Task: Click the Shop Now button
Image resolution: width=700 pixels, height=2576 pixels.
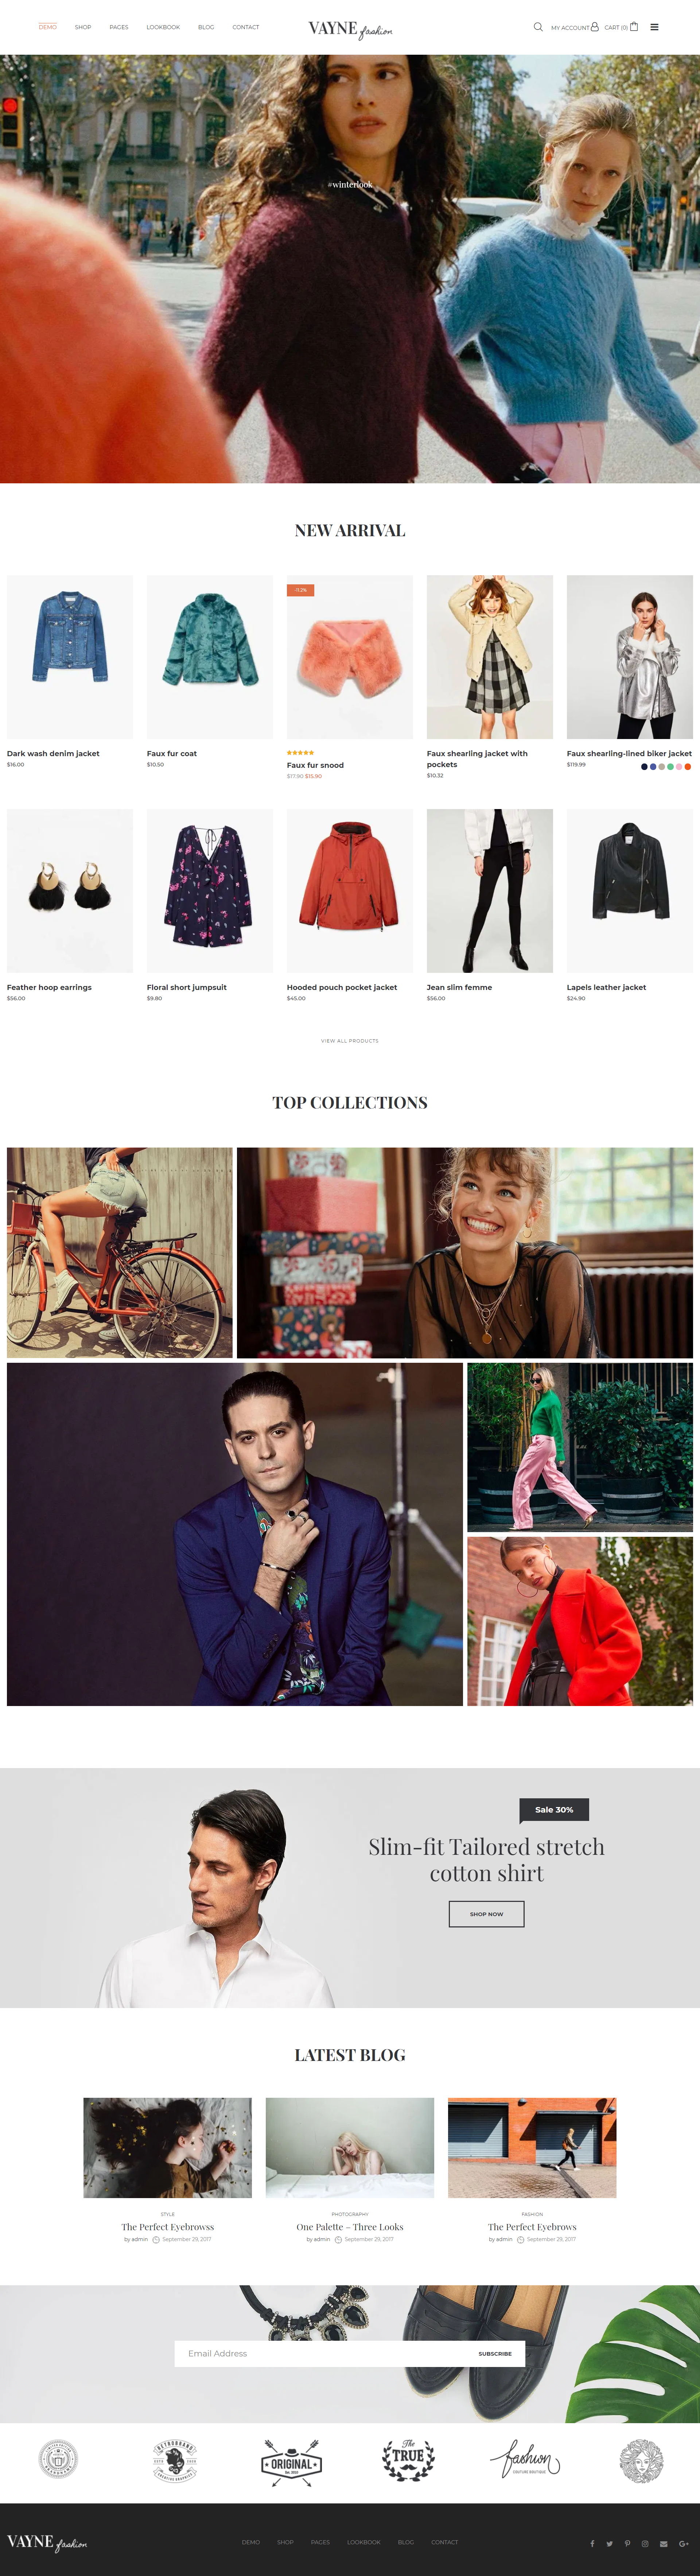Action: [x=487, y=1913]
